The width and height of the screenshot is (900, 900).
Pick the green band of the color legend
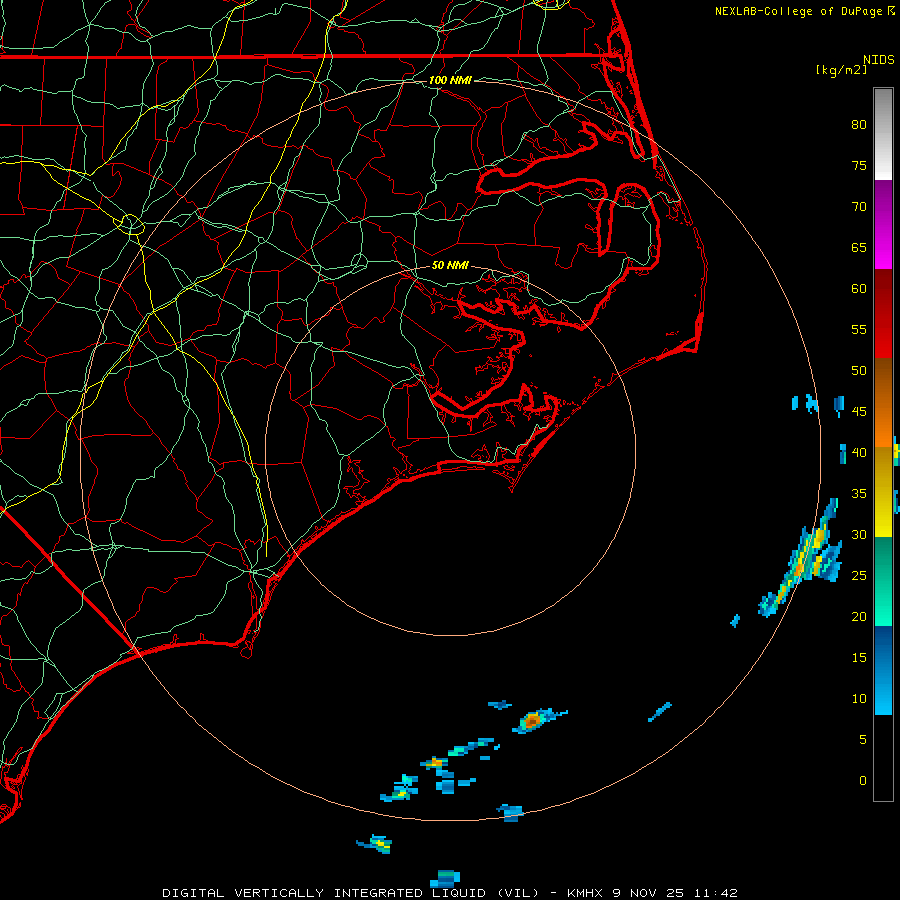[883, 581]
